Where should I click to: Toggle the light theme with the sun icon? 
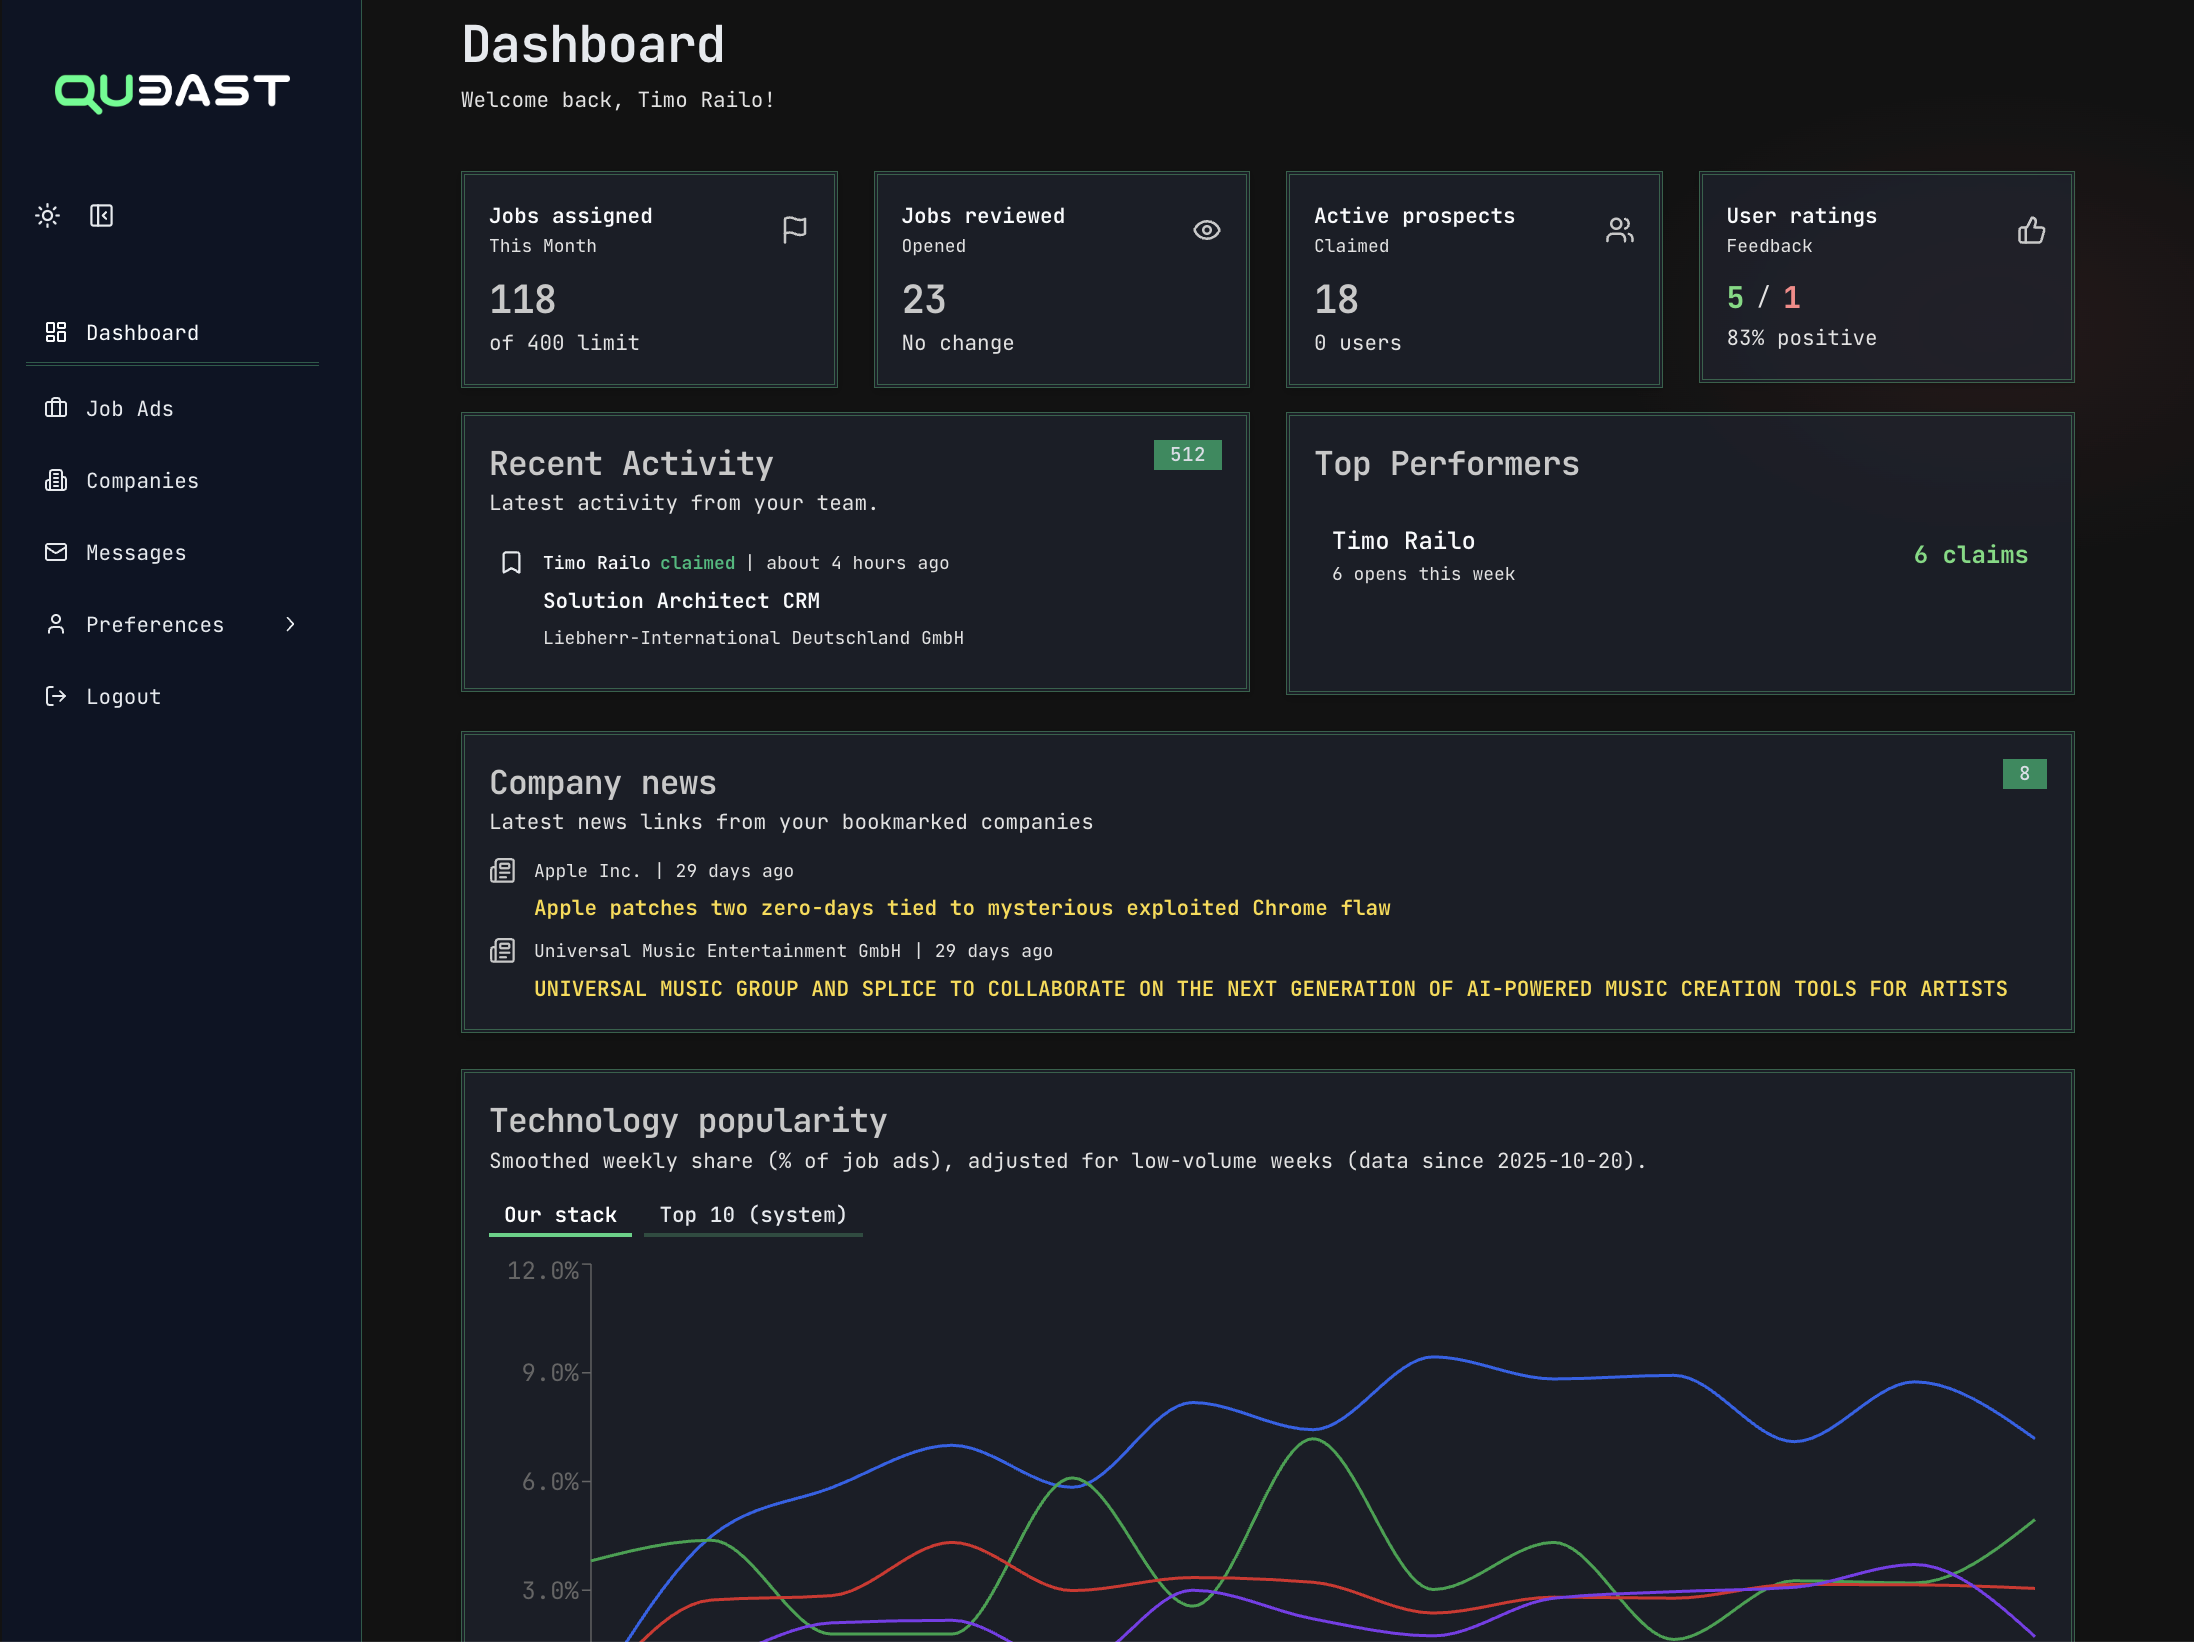pyautogui.click(x=47, y=215)
